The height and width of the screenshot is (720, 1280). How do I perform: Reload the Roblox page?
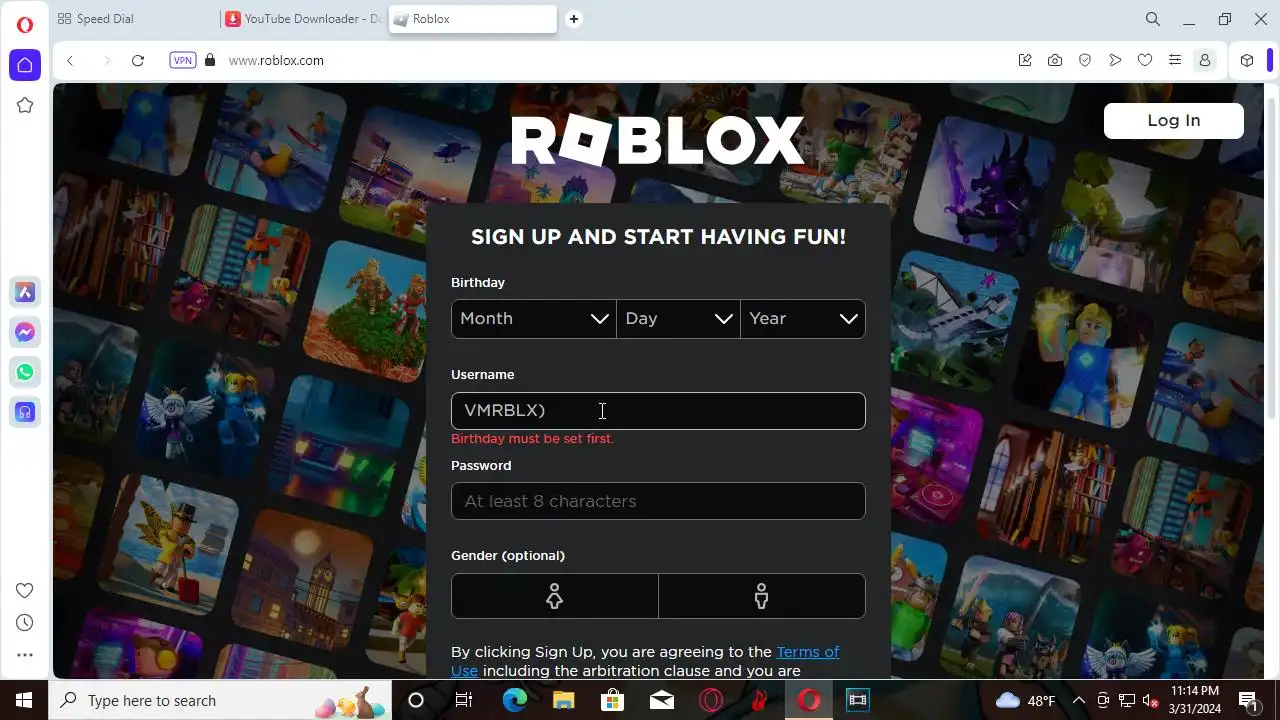click(x=138, y=60)
